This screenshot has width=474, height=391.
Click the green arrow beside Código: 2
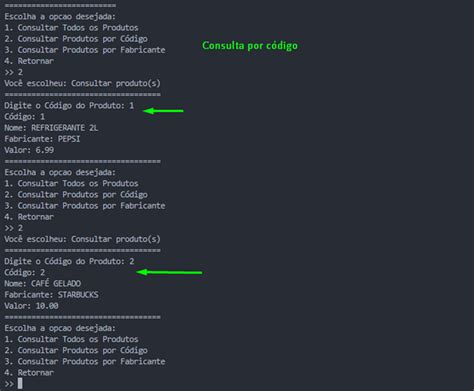[169, 272]
